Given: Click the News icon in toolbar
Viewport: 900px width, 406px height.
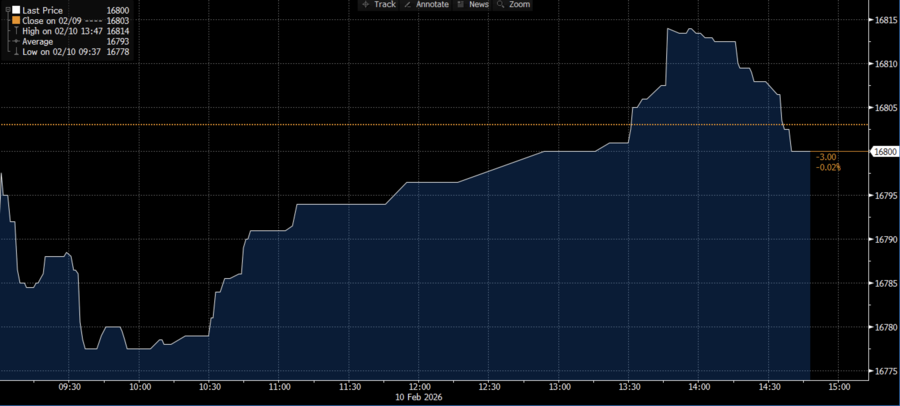Looking at the screenshot, I should point(460,5).
